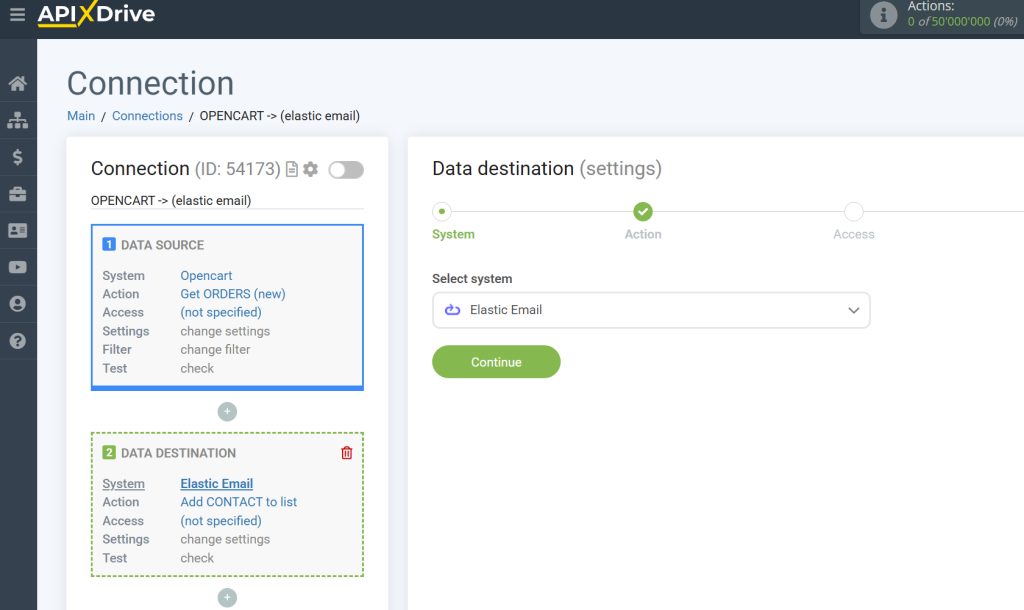
Task: Click data destination change settings
Action: click(225, 539)
